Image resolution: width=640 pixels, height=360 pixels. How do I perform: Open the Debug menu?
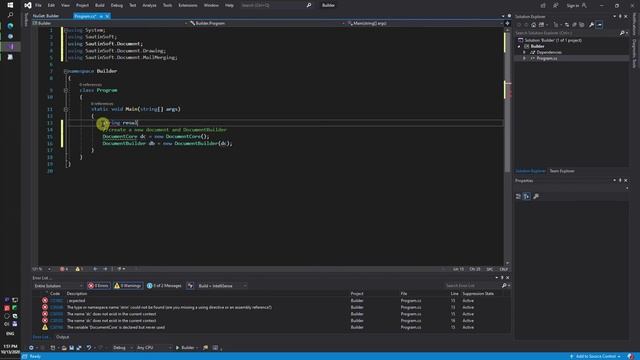117,5
